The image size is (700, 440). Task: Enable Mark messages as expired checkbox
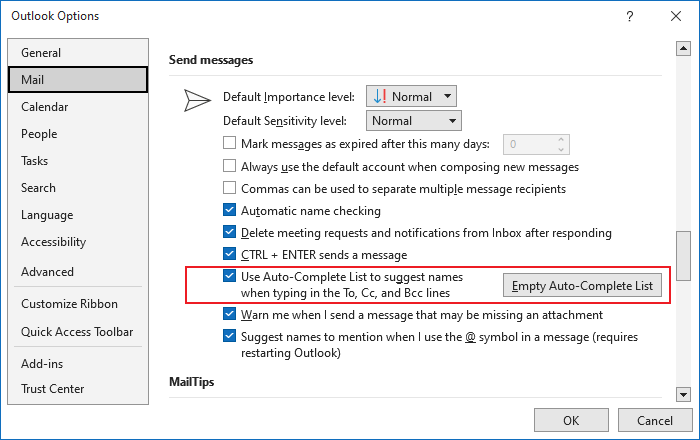point(229,143)
